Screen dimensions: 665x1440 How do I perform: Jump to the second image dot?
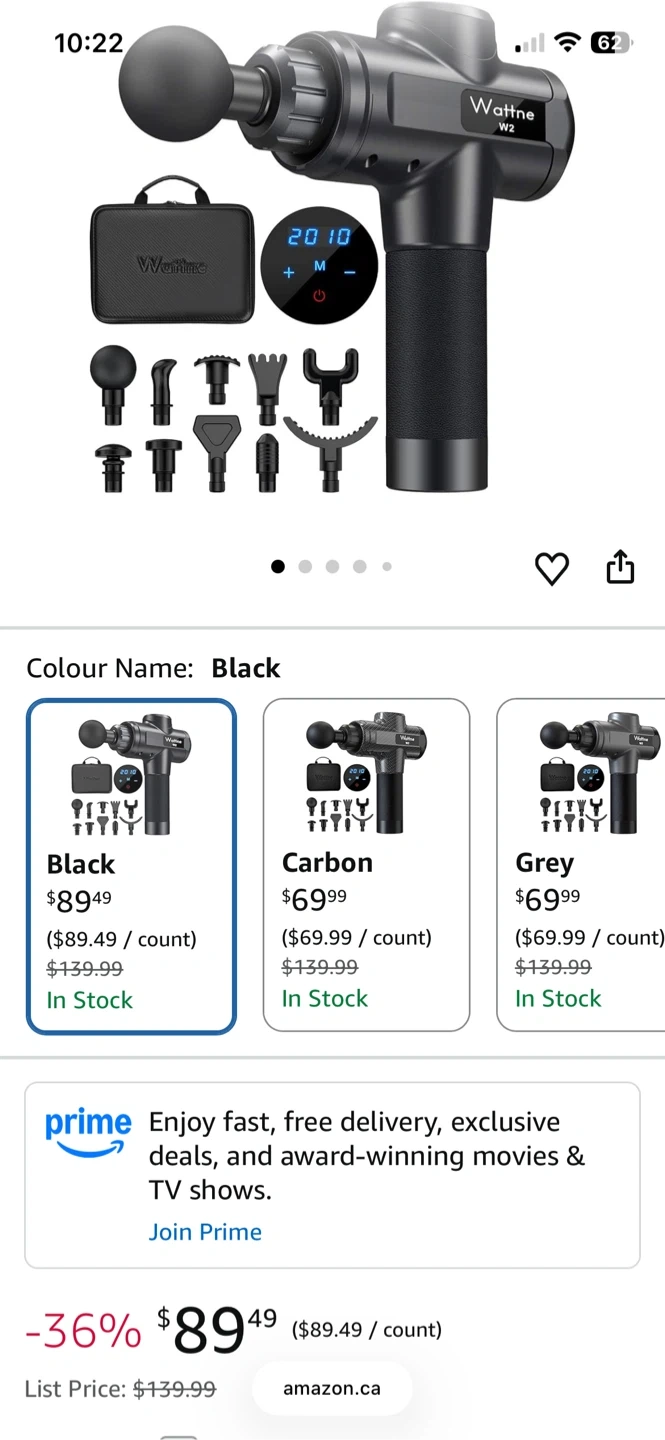pyautogui.click(x=305, y=567)
